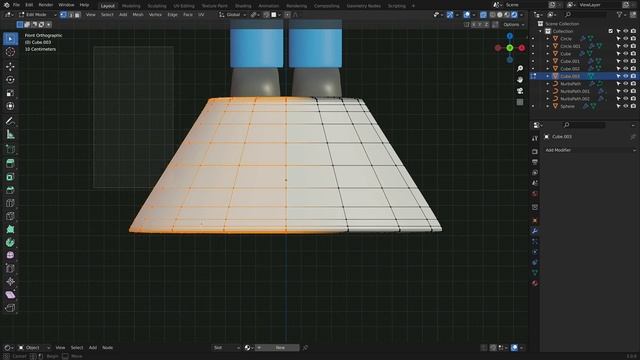The height and width of the screenshot is (360, 640).
Task: Select the Add Cube tool
Action: tap(10, 149)
